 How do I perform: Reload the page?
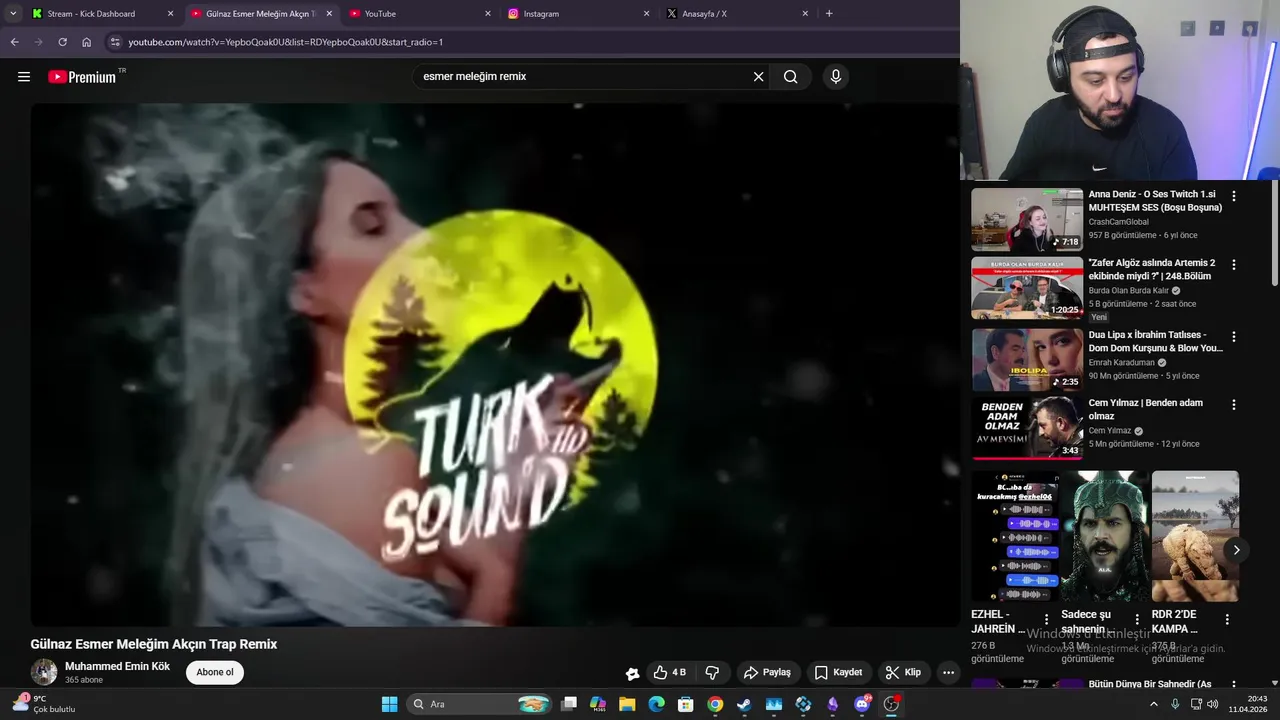[62, 42]
